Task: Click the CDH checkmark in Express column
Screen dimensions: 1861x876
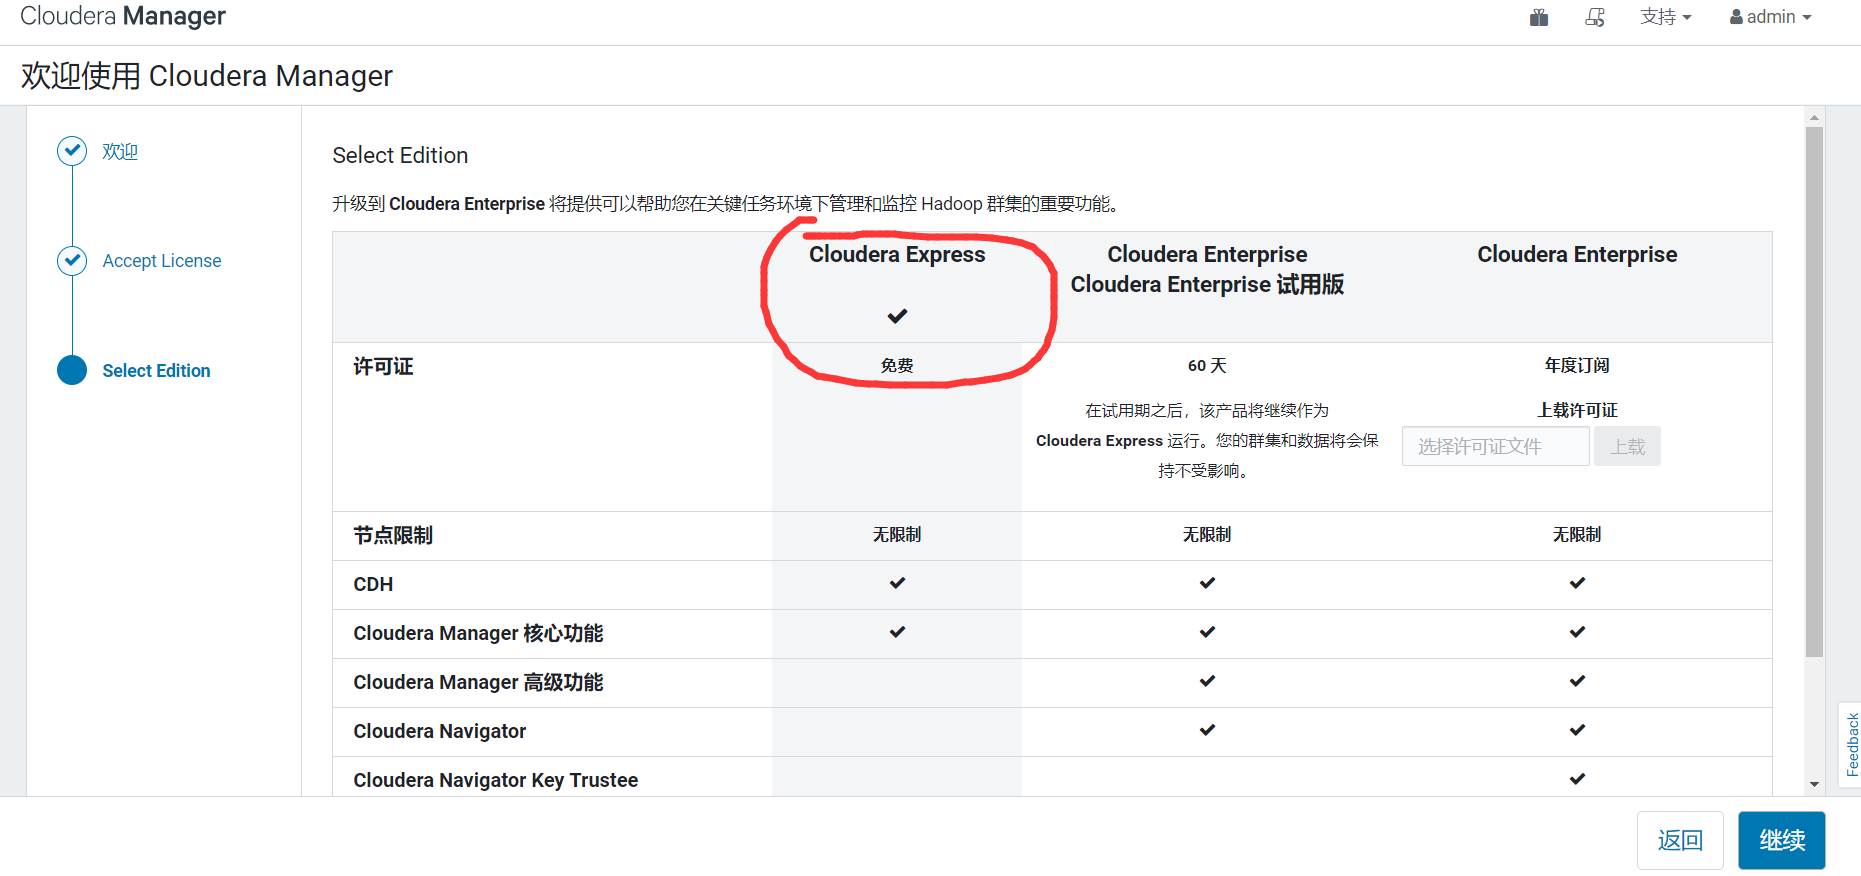Action: click(897, 583)
